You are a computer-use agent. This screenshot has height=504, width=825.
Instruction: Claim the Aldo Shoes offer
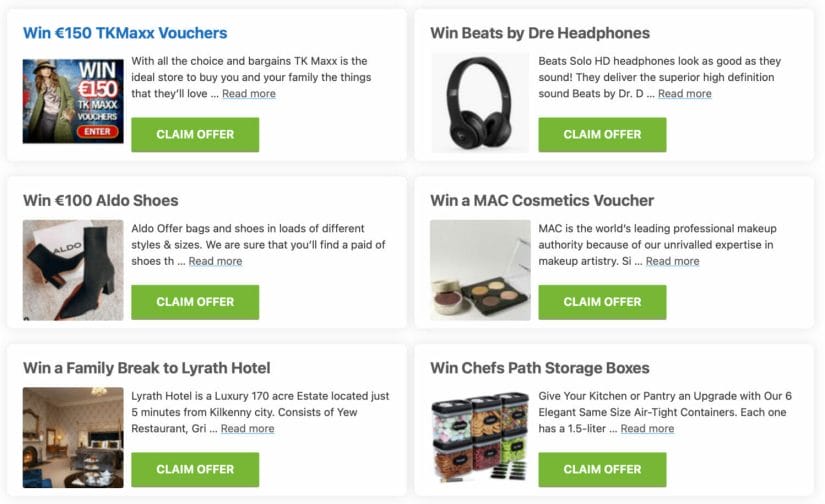pos(195,303)
